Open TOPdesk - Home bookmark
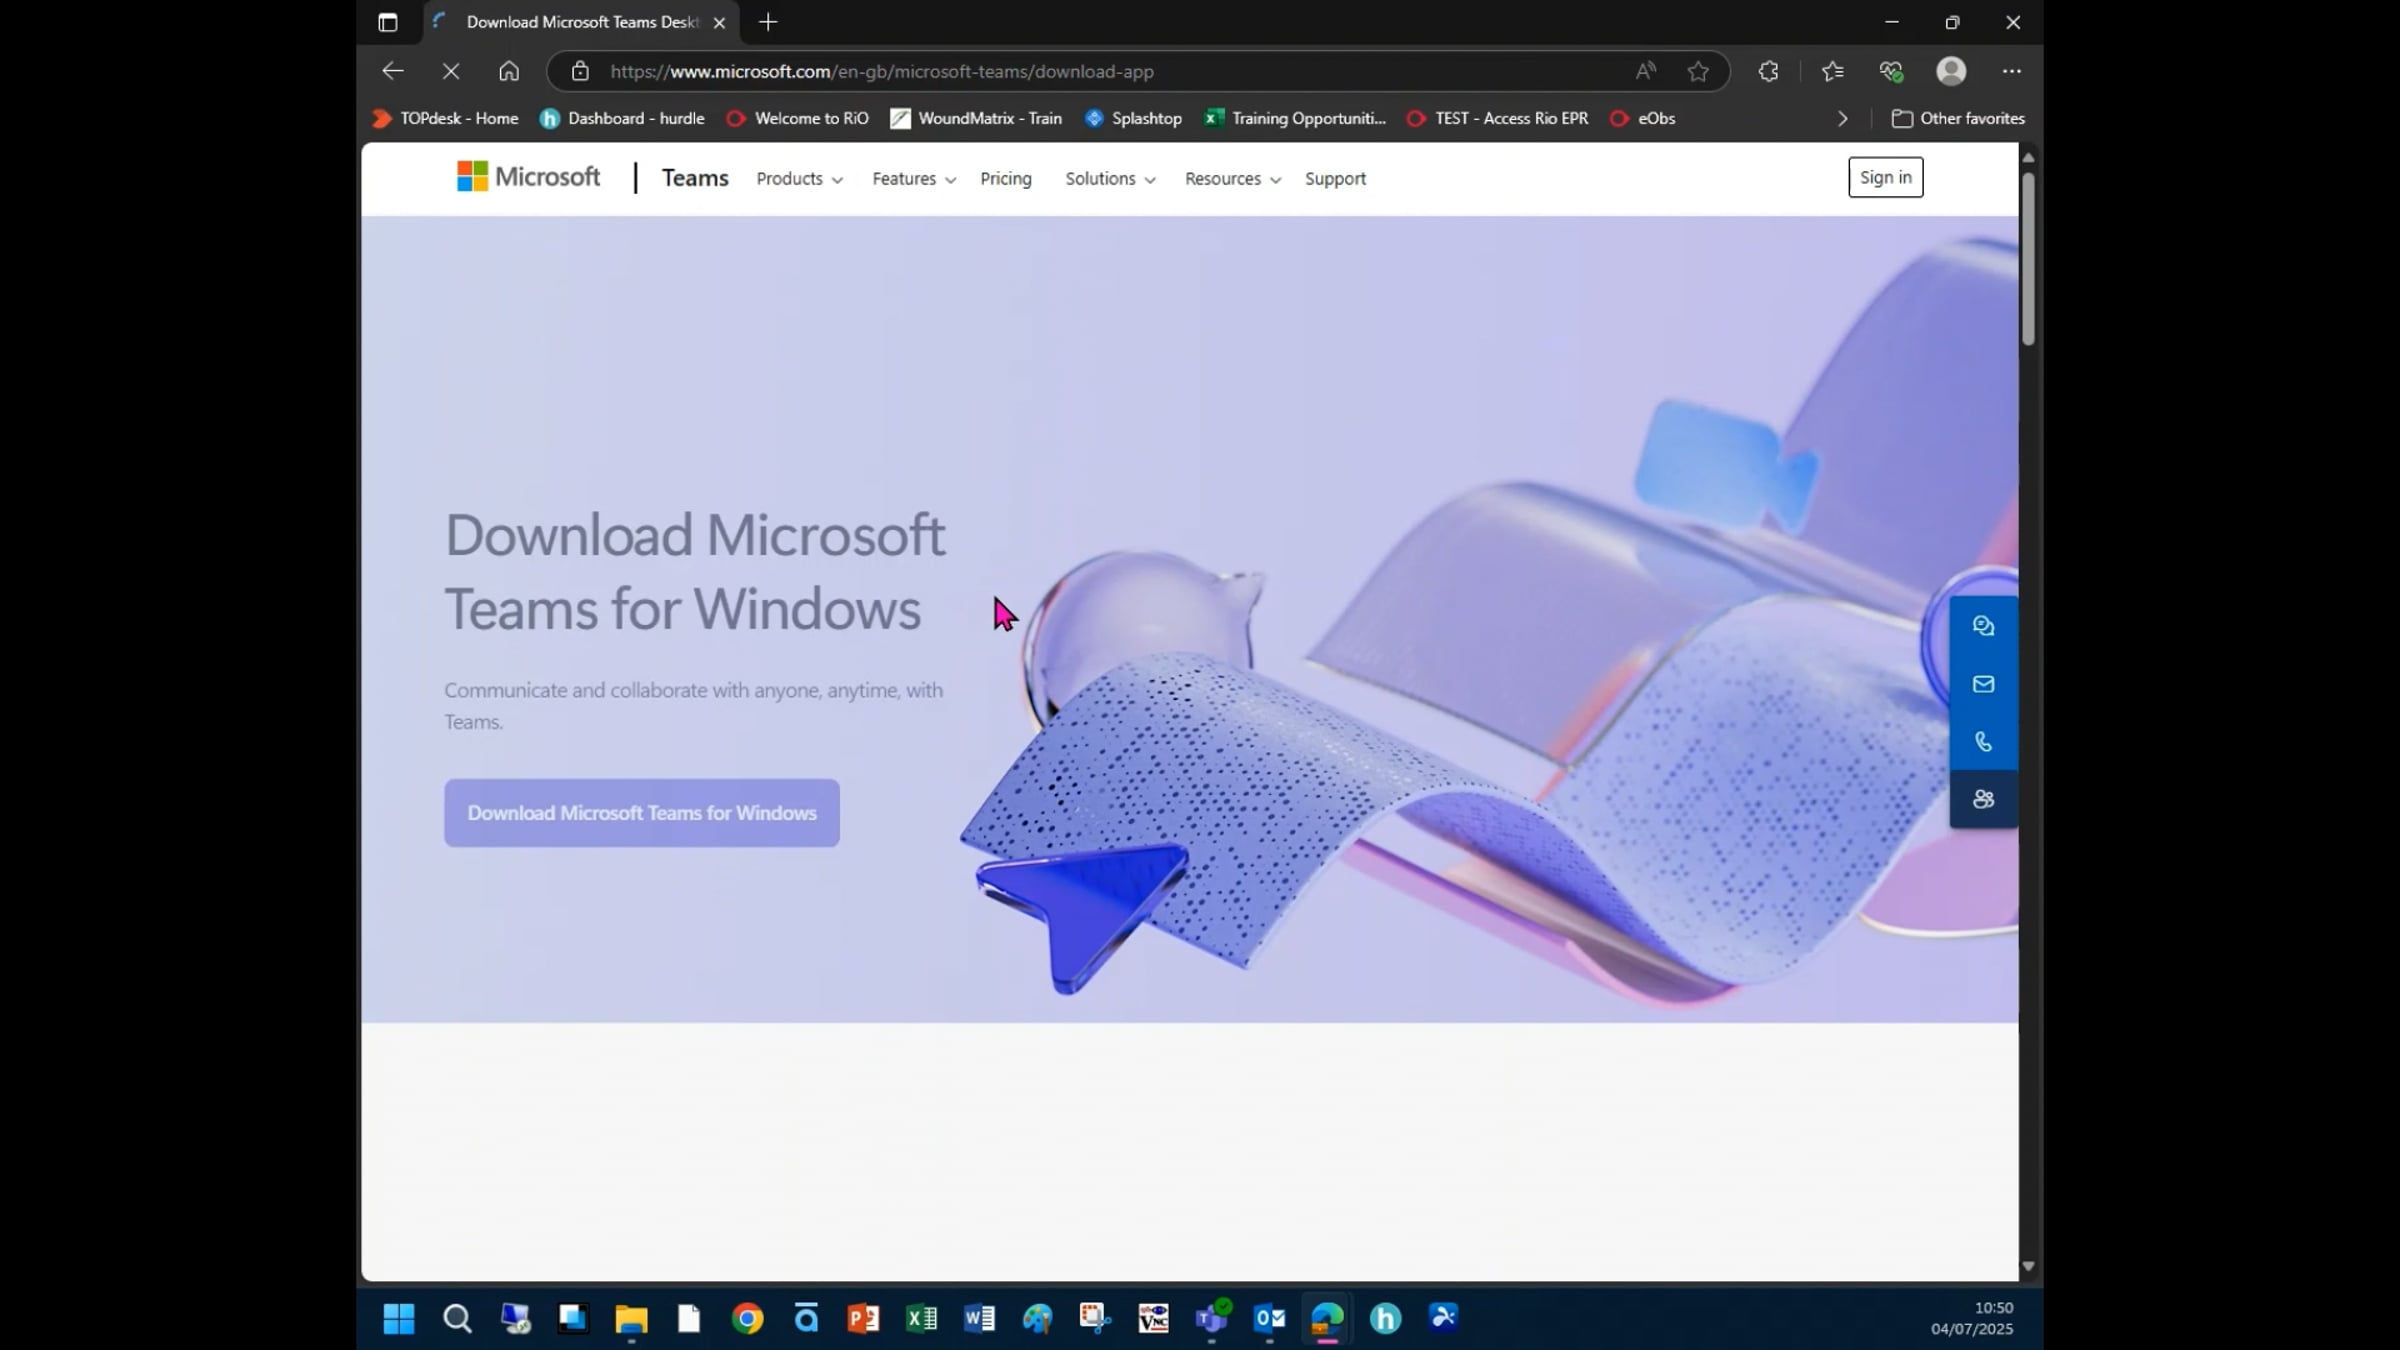2400x1350 pixels. tap(445, 118)
